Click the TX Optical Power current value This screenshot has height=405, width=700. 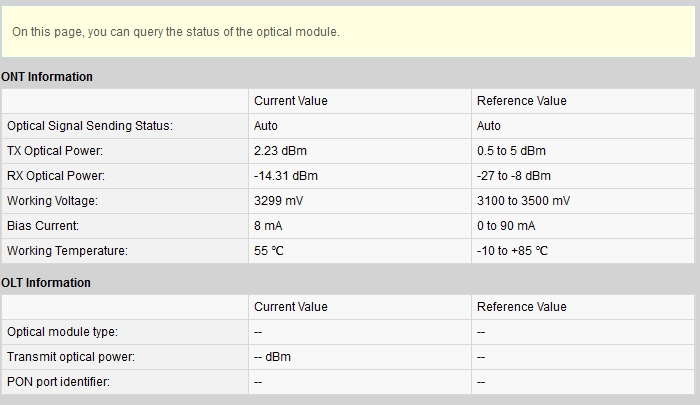(280, 151)
